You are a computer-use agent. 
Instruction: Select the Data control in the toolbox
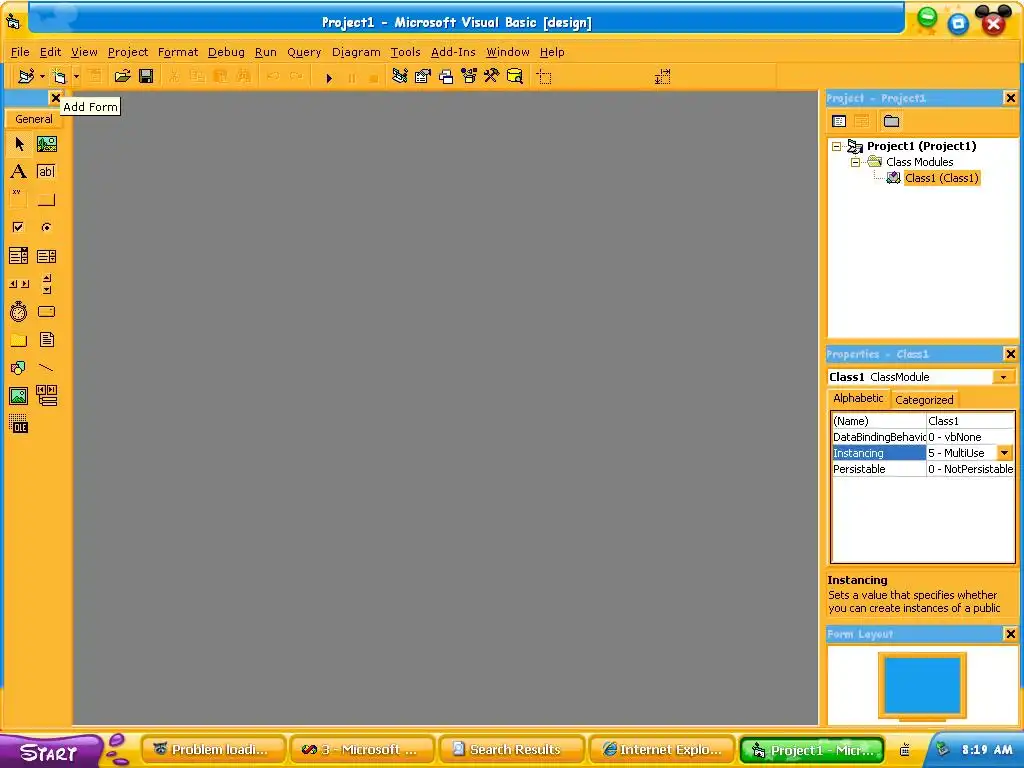click(x=46, y=396)
